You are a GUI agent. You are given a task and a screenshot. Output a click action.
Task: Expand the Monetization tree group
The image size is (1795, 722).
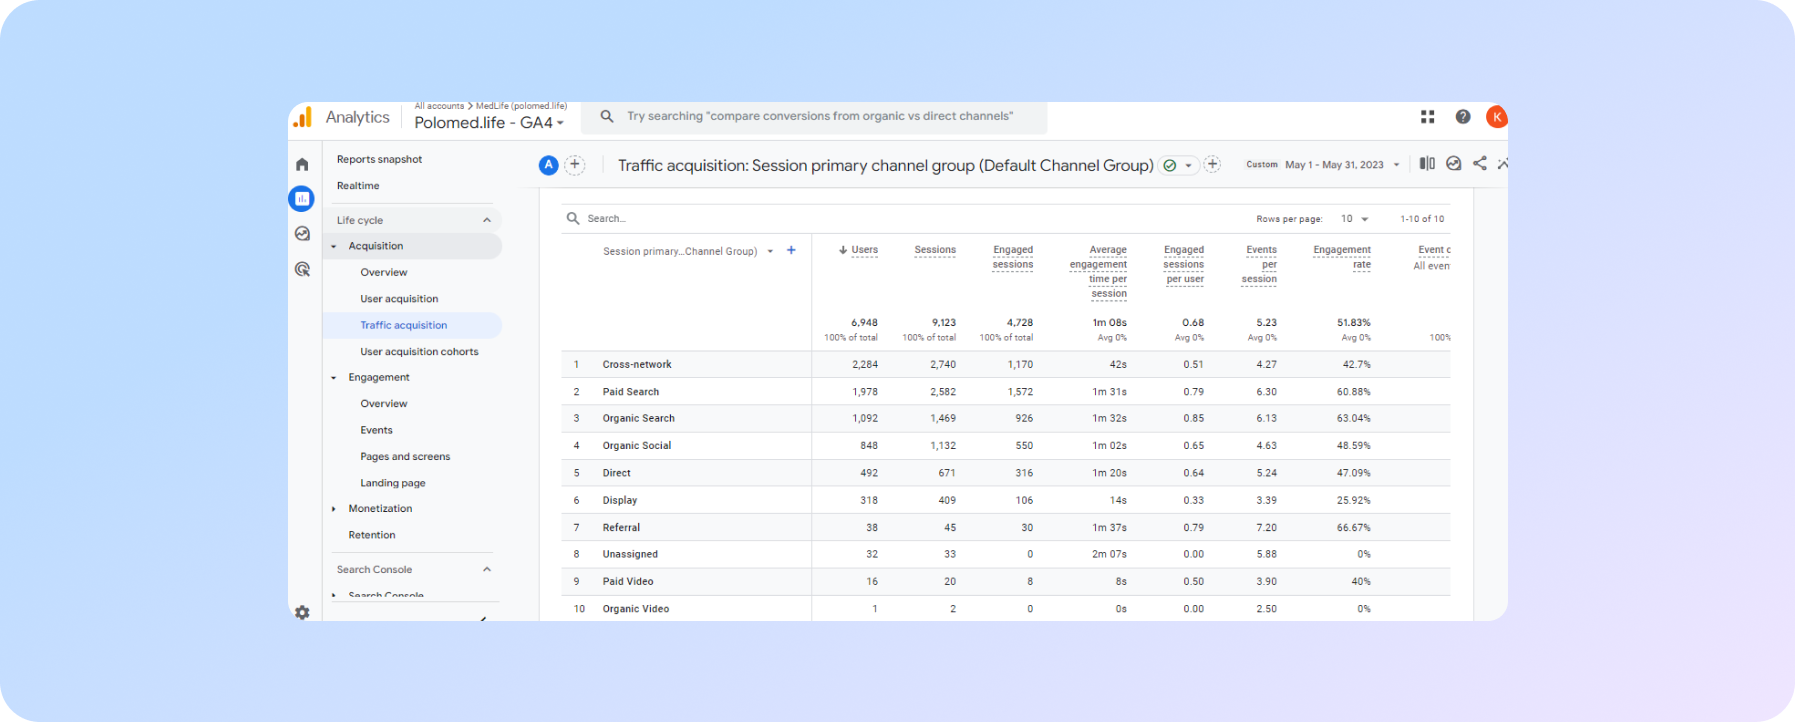334,509
